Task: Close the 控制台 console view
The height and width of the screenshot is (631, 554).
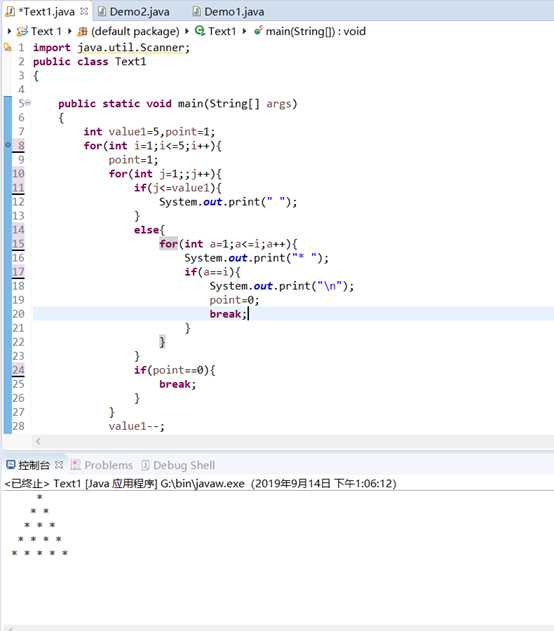Action: point(59,465)
